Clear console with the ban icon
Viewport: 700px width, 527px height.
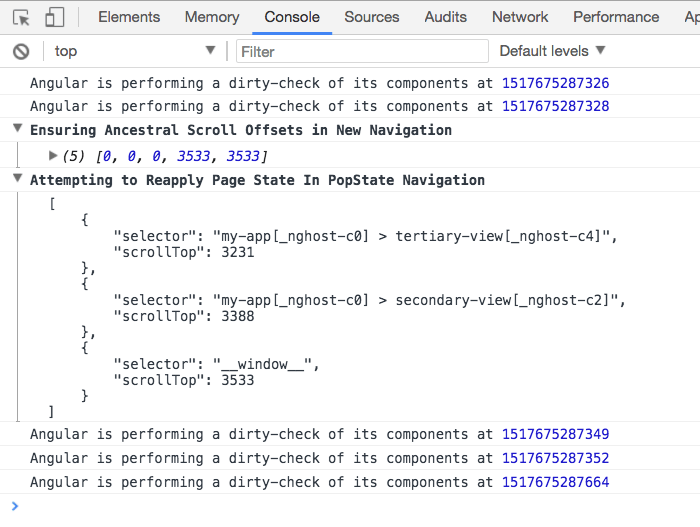[21, 51]
